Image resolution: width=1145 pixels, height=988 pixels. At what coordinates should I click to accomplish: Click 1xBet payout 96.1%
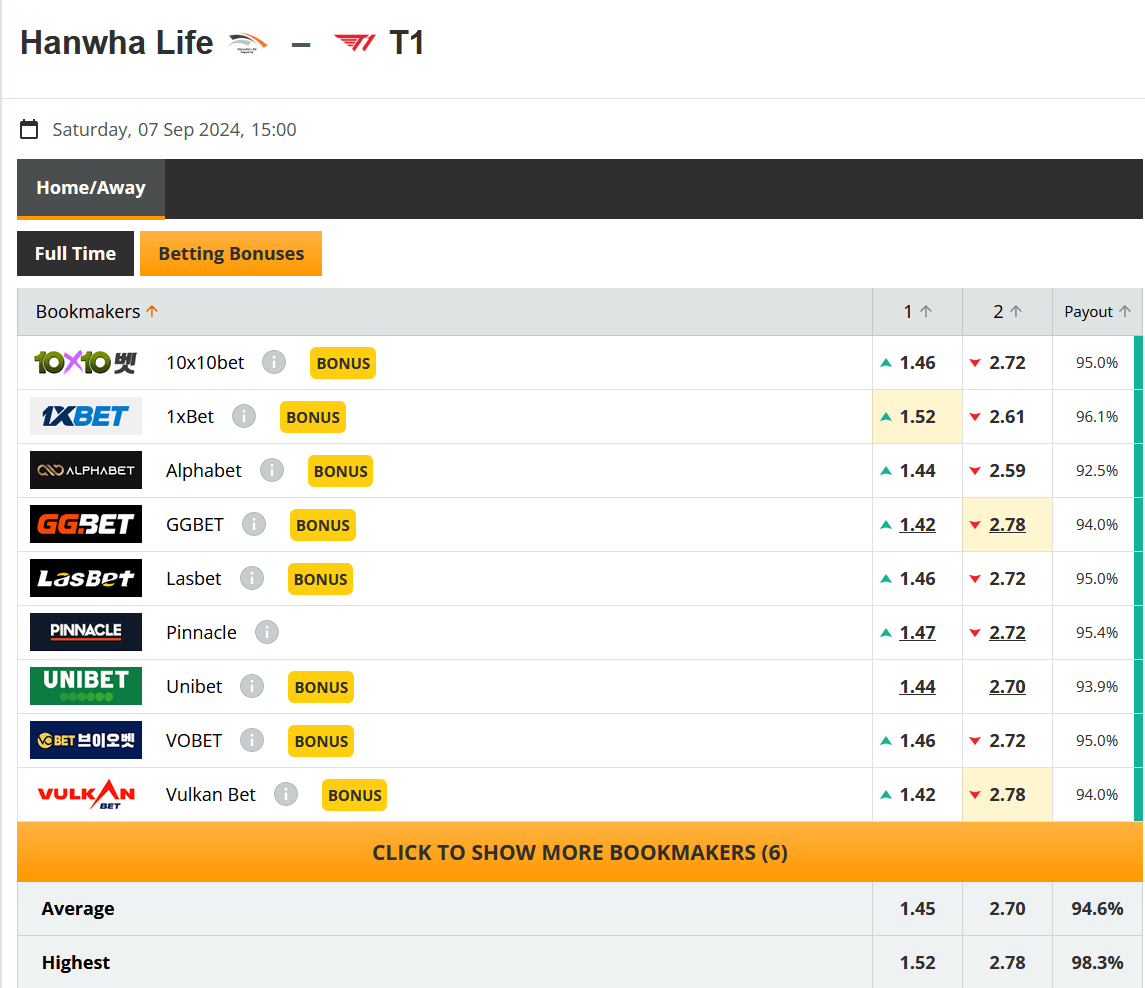(1097, 416)
